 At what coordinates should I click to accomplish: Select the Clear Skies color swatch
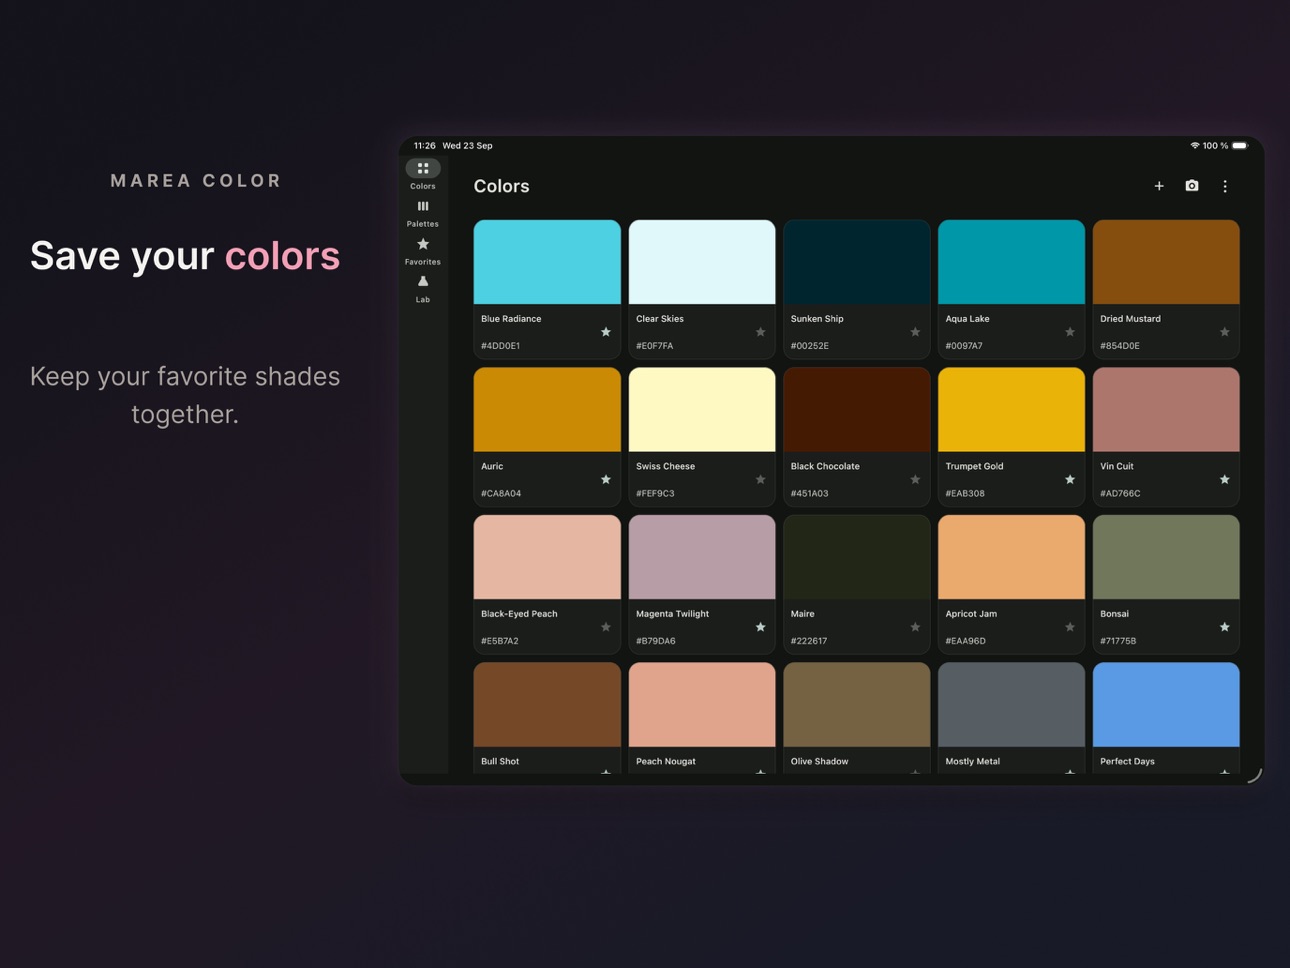tap(702, 262)
